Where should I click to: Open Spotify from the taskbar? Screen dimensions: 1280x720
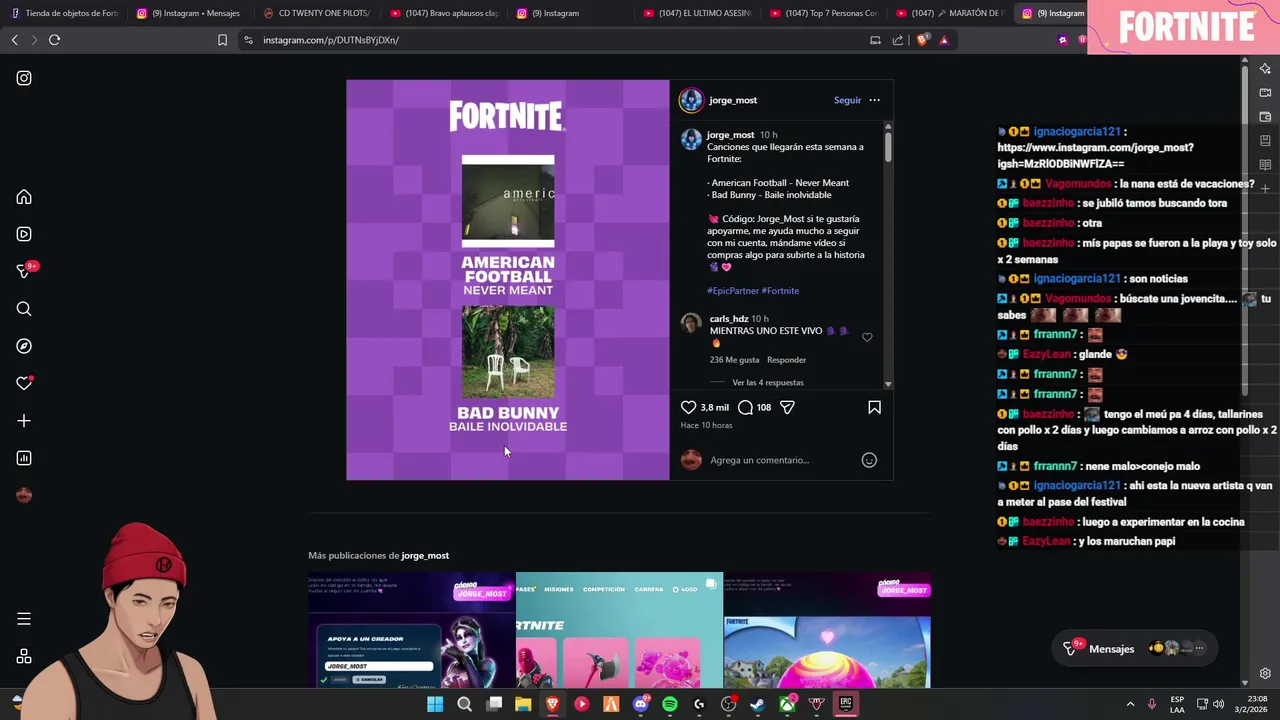pos(670,704)
